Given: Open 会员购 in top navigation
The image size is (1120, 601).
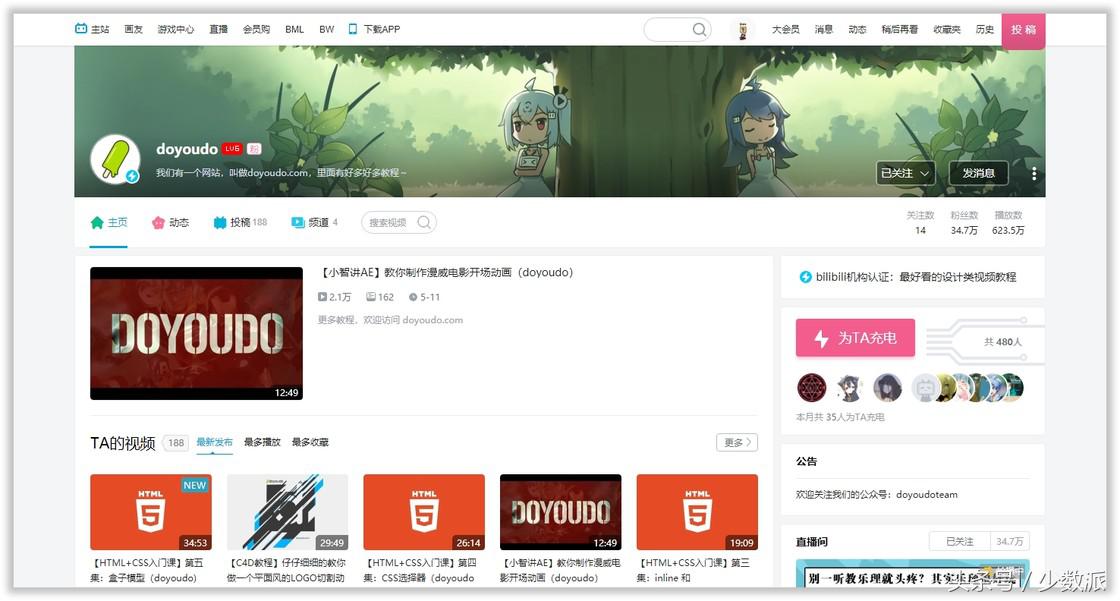Looking at the screenshot, I should click(x=256, y=29).
